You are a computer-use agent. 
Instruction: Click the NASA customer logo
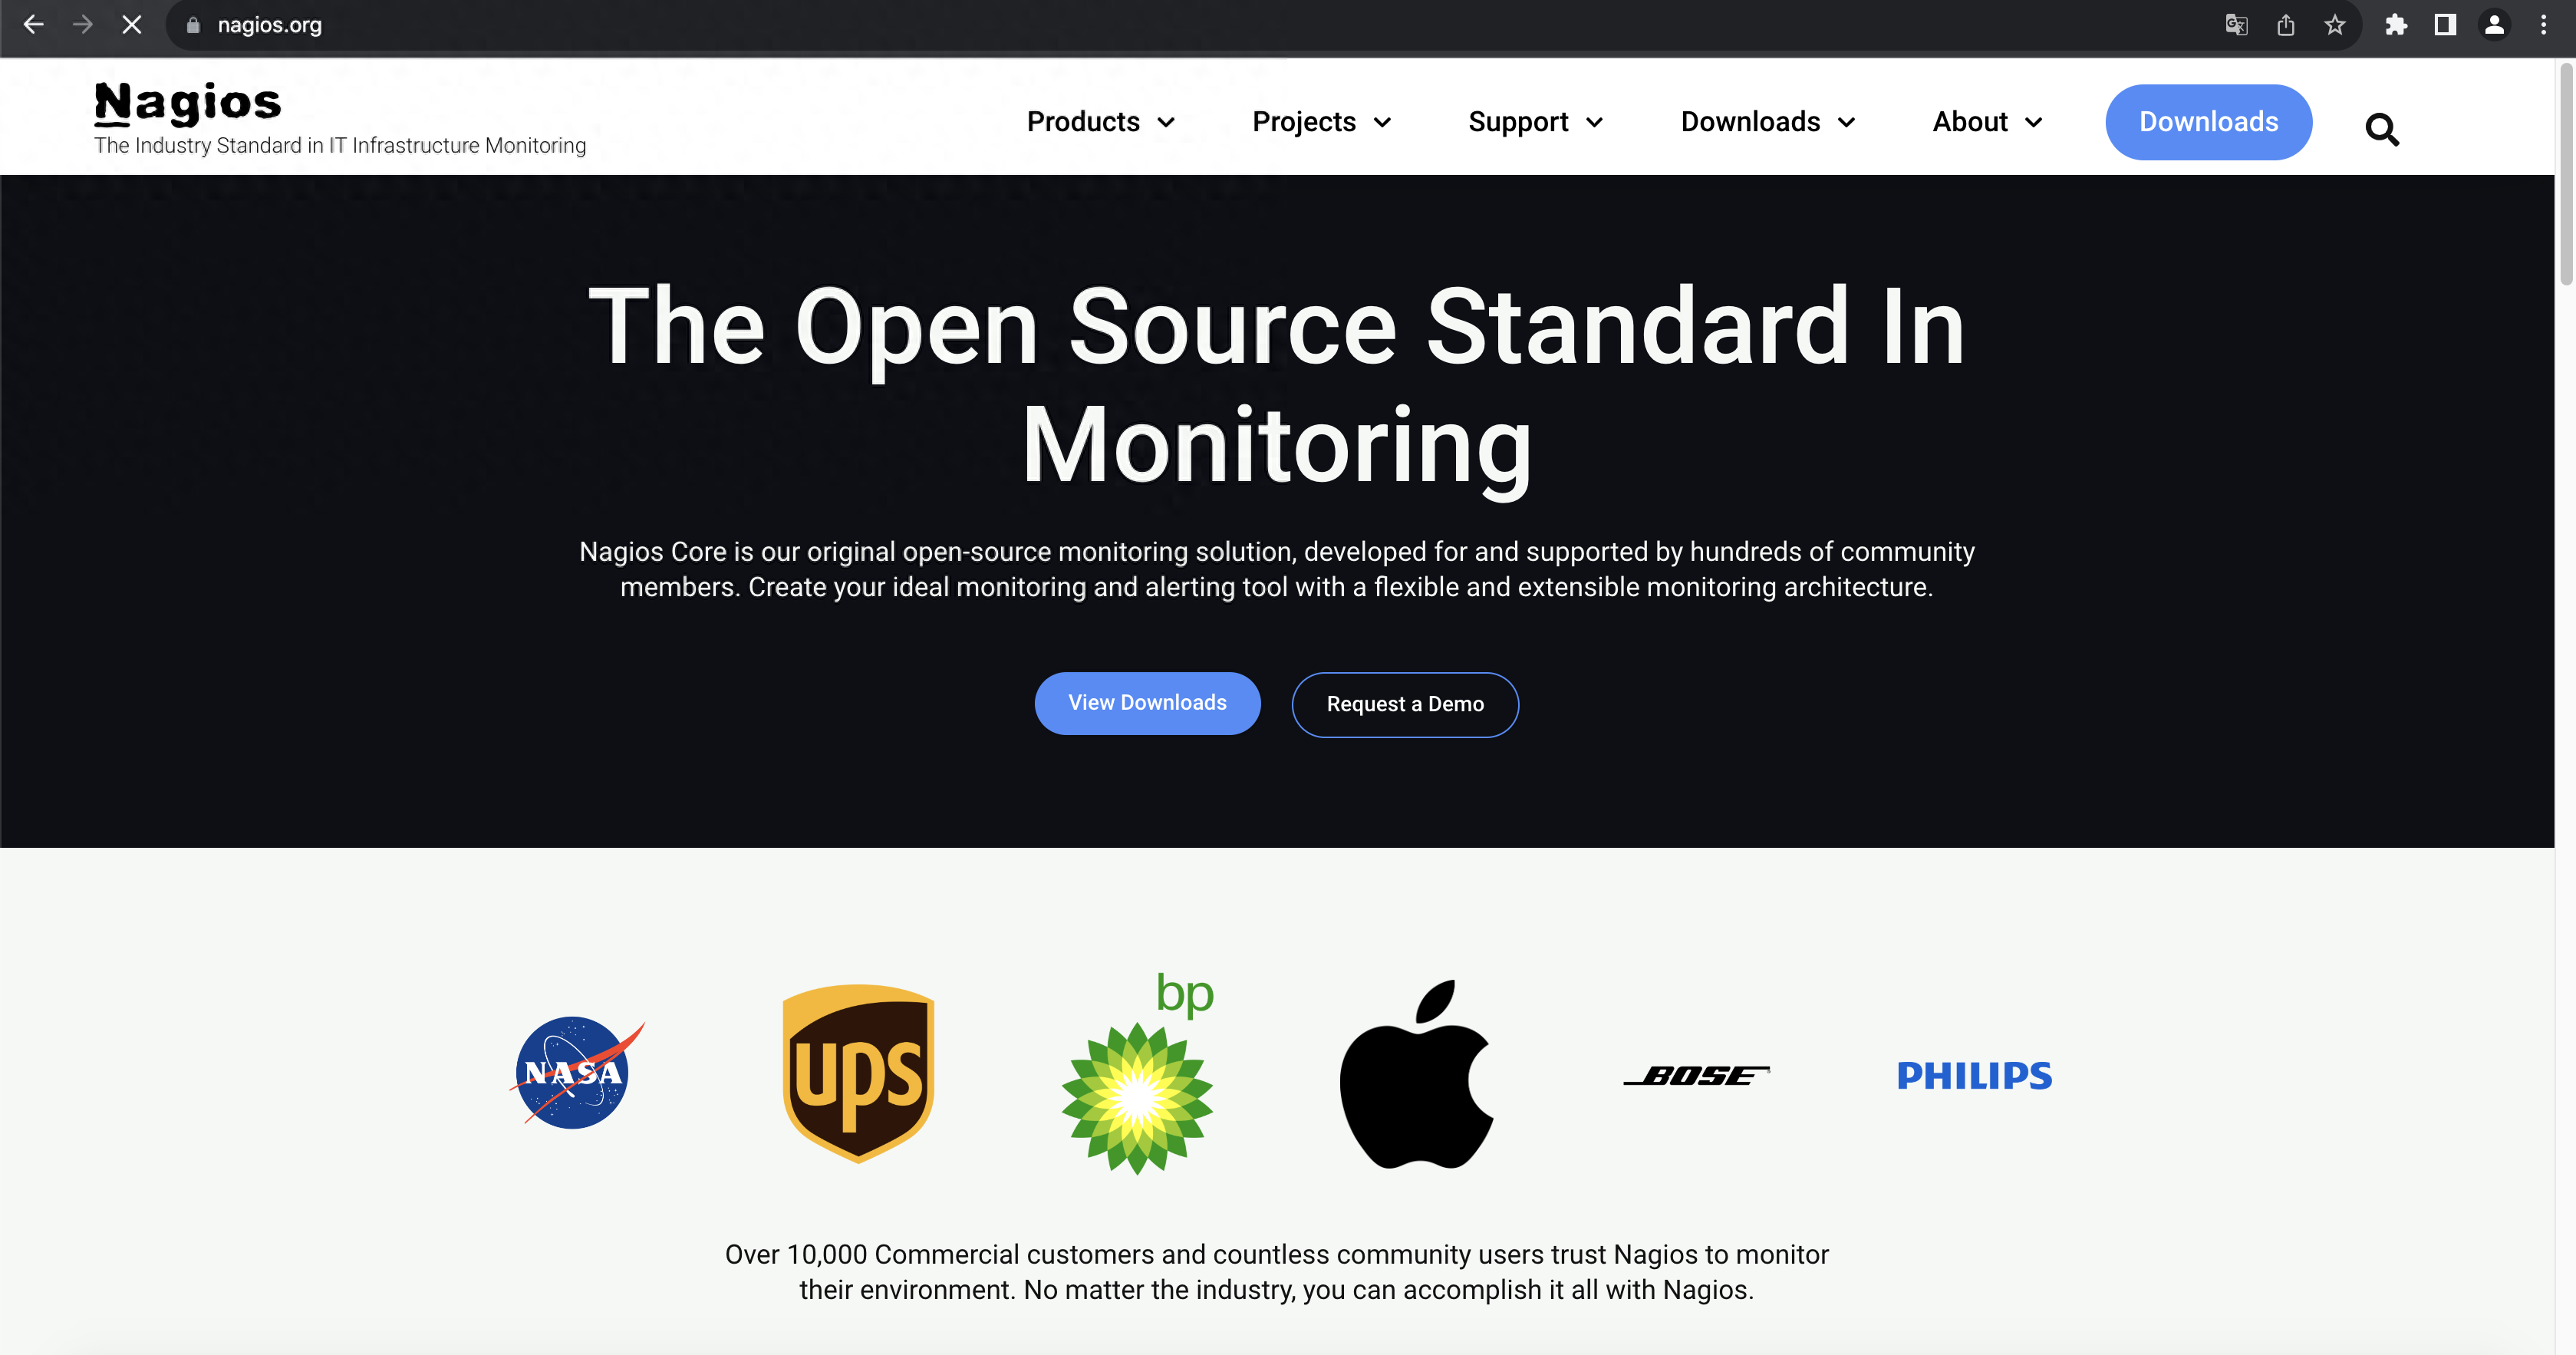coord(578,1072)
